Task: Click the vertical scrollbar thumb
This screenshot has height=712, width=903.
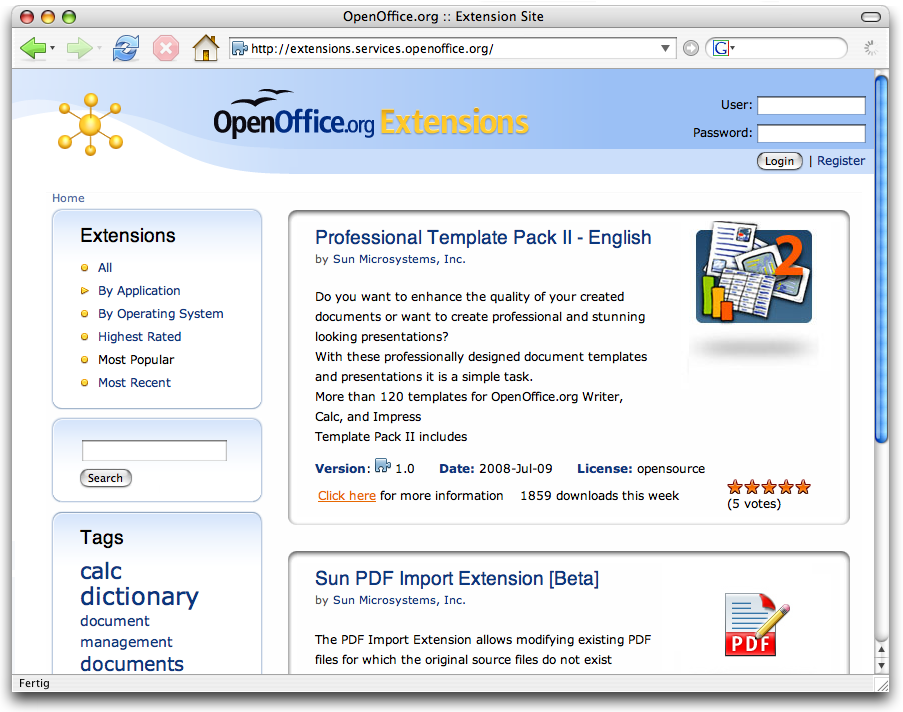Action: pos(881,259)
